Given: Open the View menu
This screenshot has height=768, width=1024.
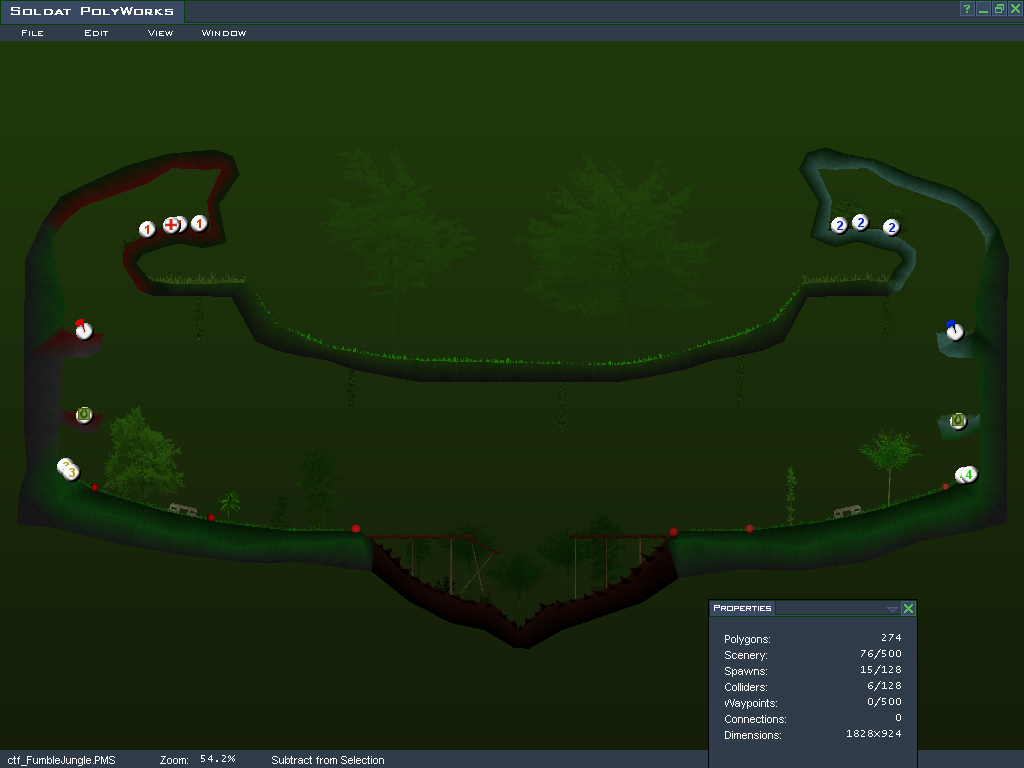Looking at the screenshot, I should point(160,33).
